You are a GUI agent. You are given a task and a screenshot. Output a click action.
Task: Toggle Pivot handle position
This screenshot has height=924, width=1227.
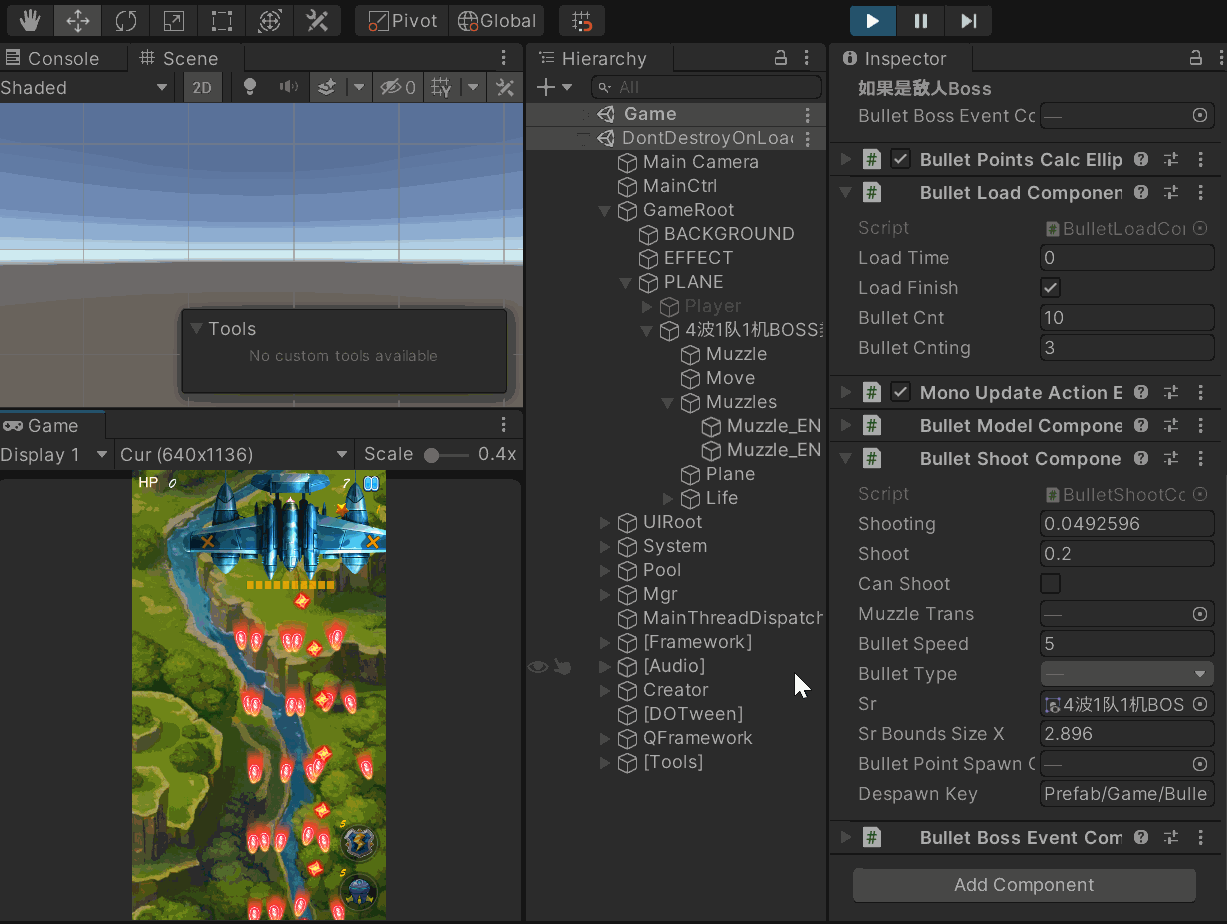pyautogui.click(x=402, y=20)
